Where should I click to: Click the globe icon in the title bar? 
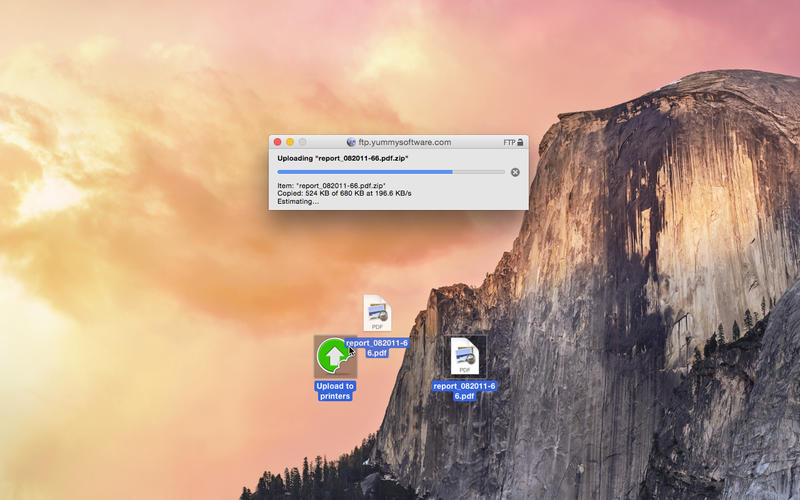click(x=350, y=143)
